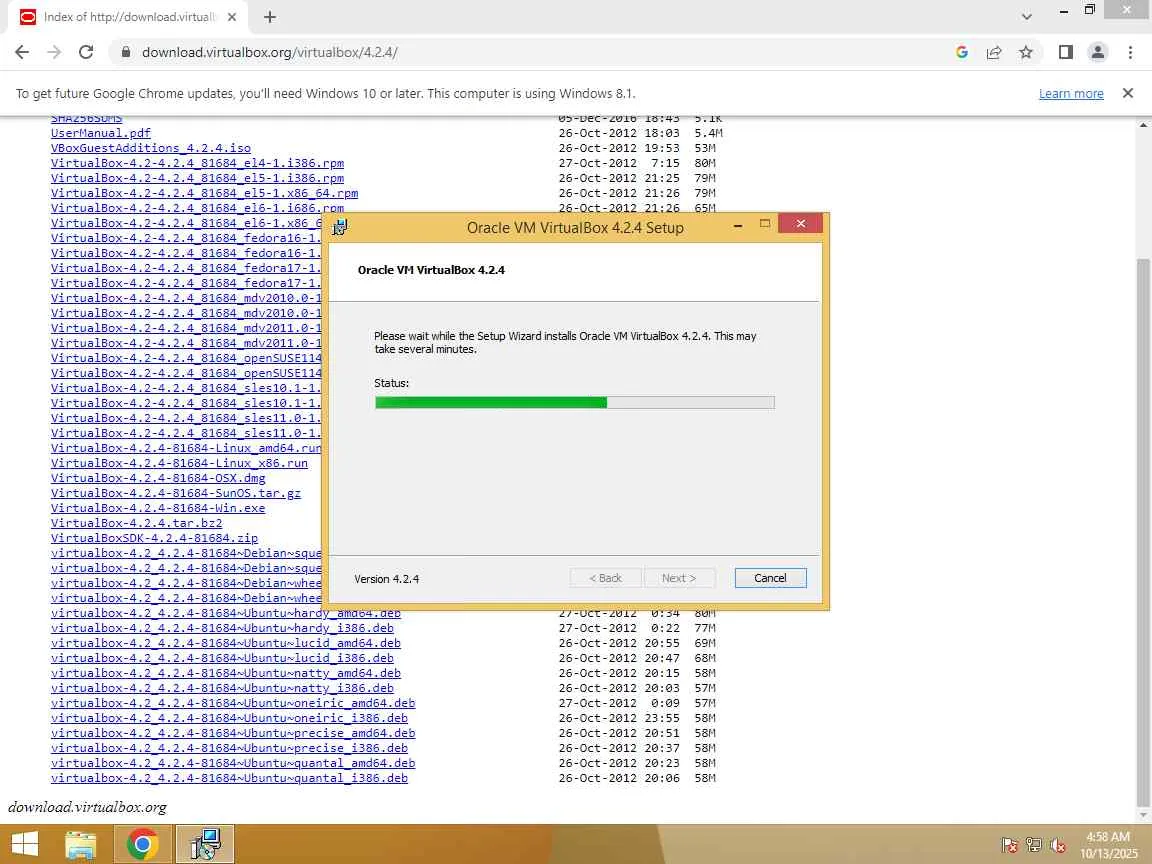Minimize the VirtualBox setup window
The width and height of the screenshot is (1152, 864).
coord(738,224)
